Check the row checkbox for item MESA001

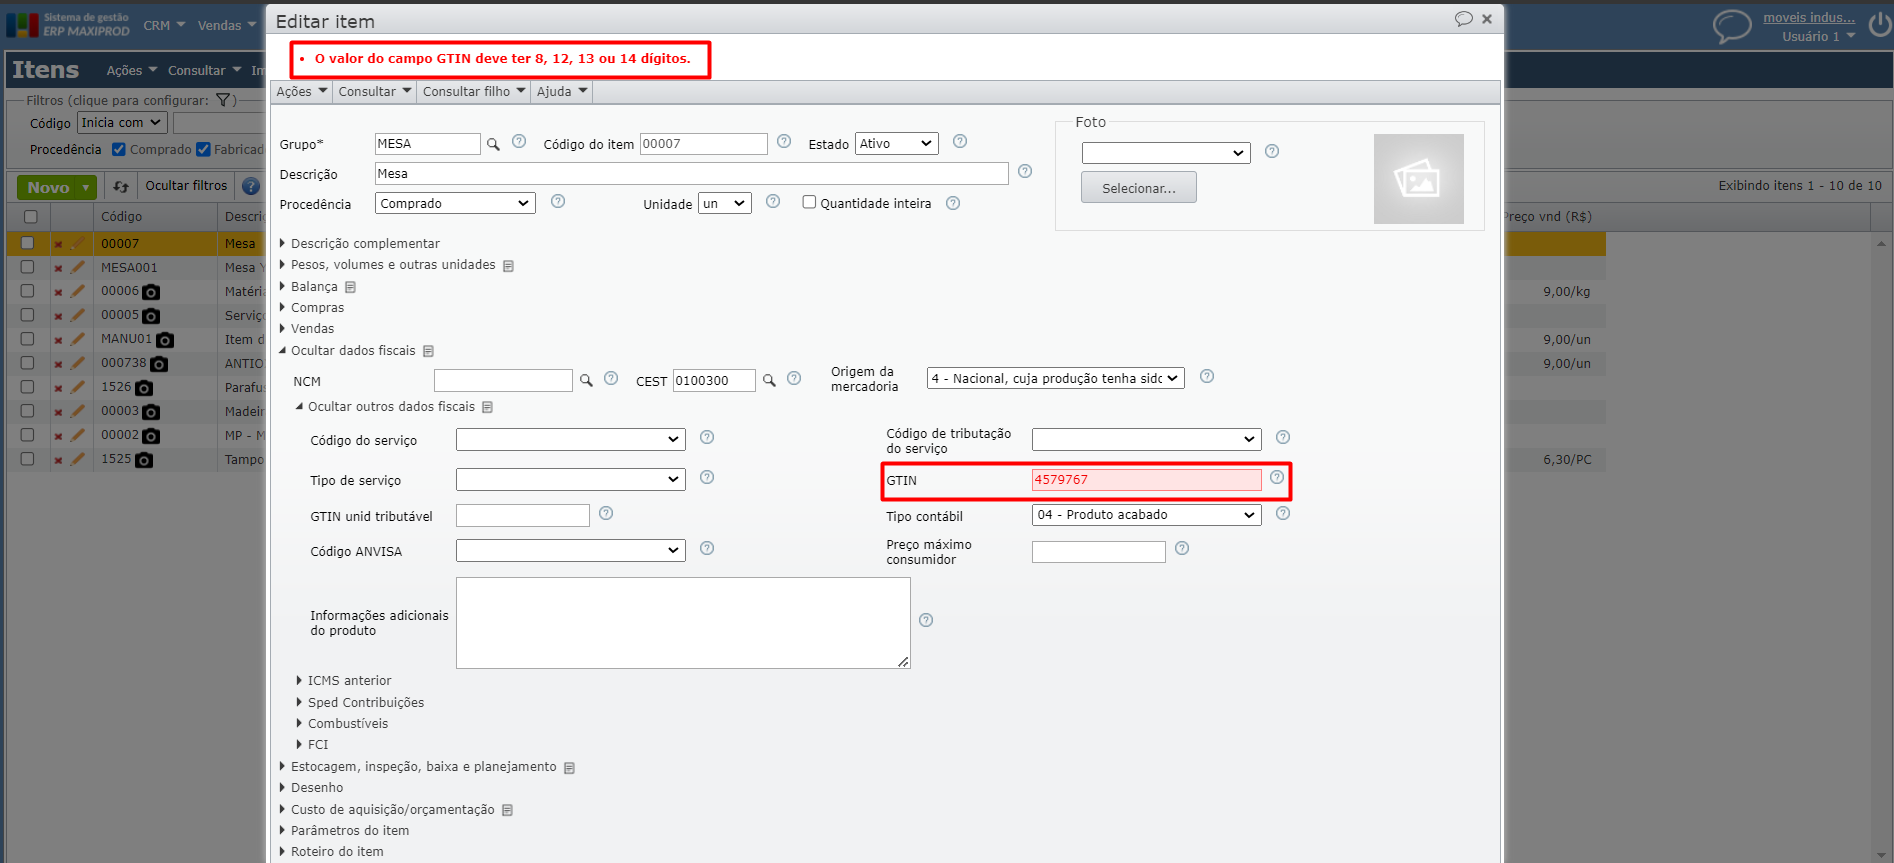pos(28,267)
